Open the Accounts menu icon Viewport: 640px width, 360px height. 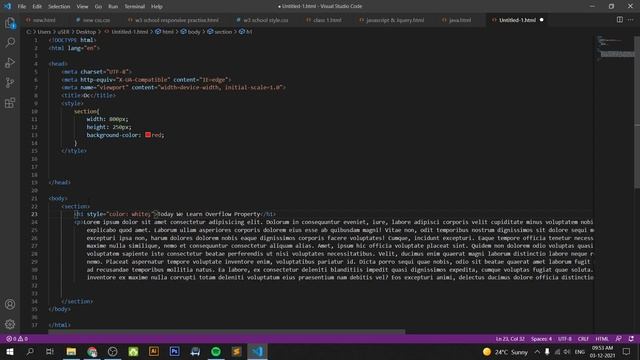pyautogui.click(x=10, y=304)
